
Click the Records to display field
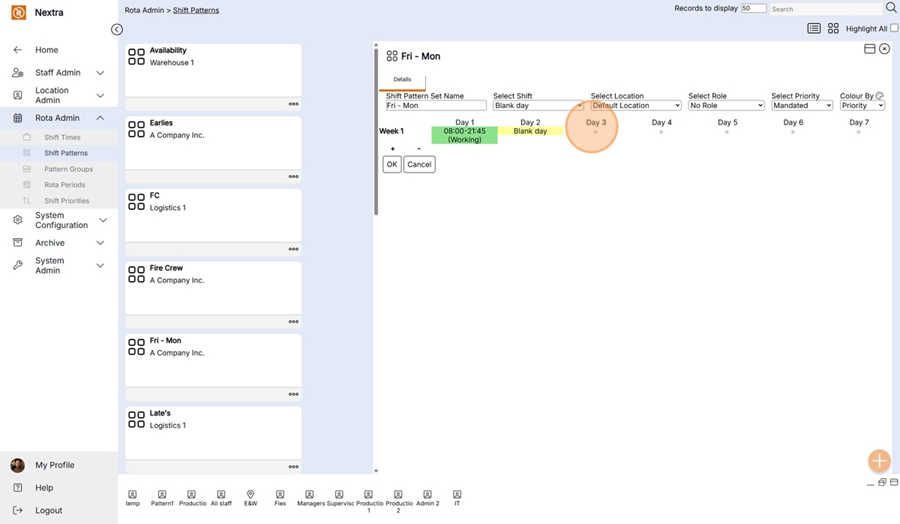pos(754,8)
